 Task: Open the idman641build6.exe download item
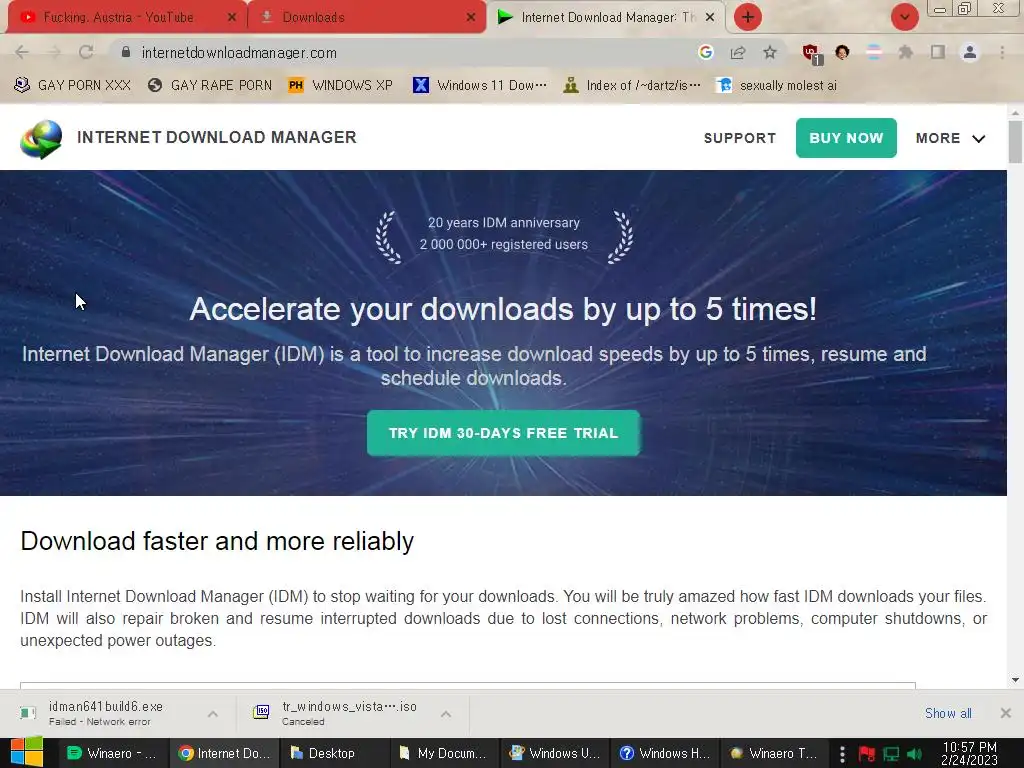tap(104, 713)
